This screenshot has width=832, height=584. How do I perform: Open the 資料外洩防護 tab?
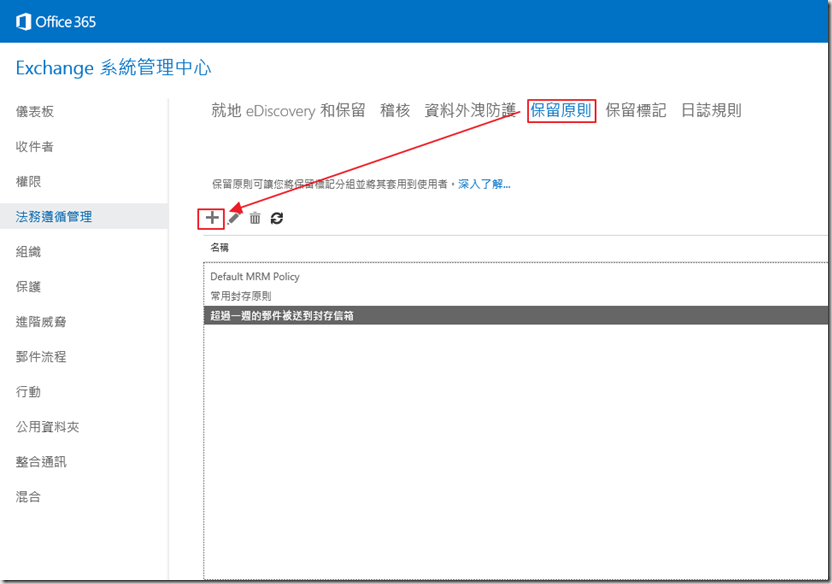point(470,110)
